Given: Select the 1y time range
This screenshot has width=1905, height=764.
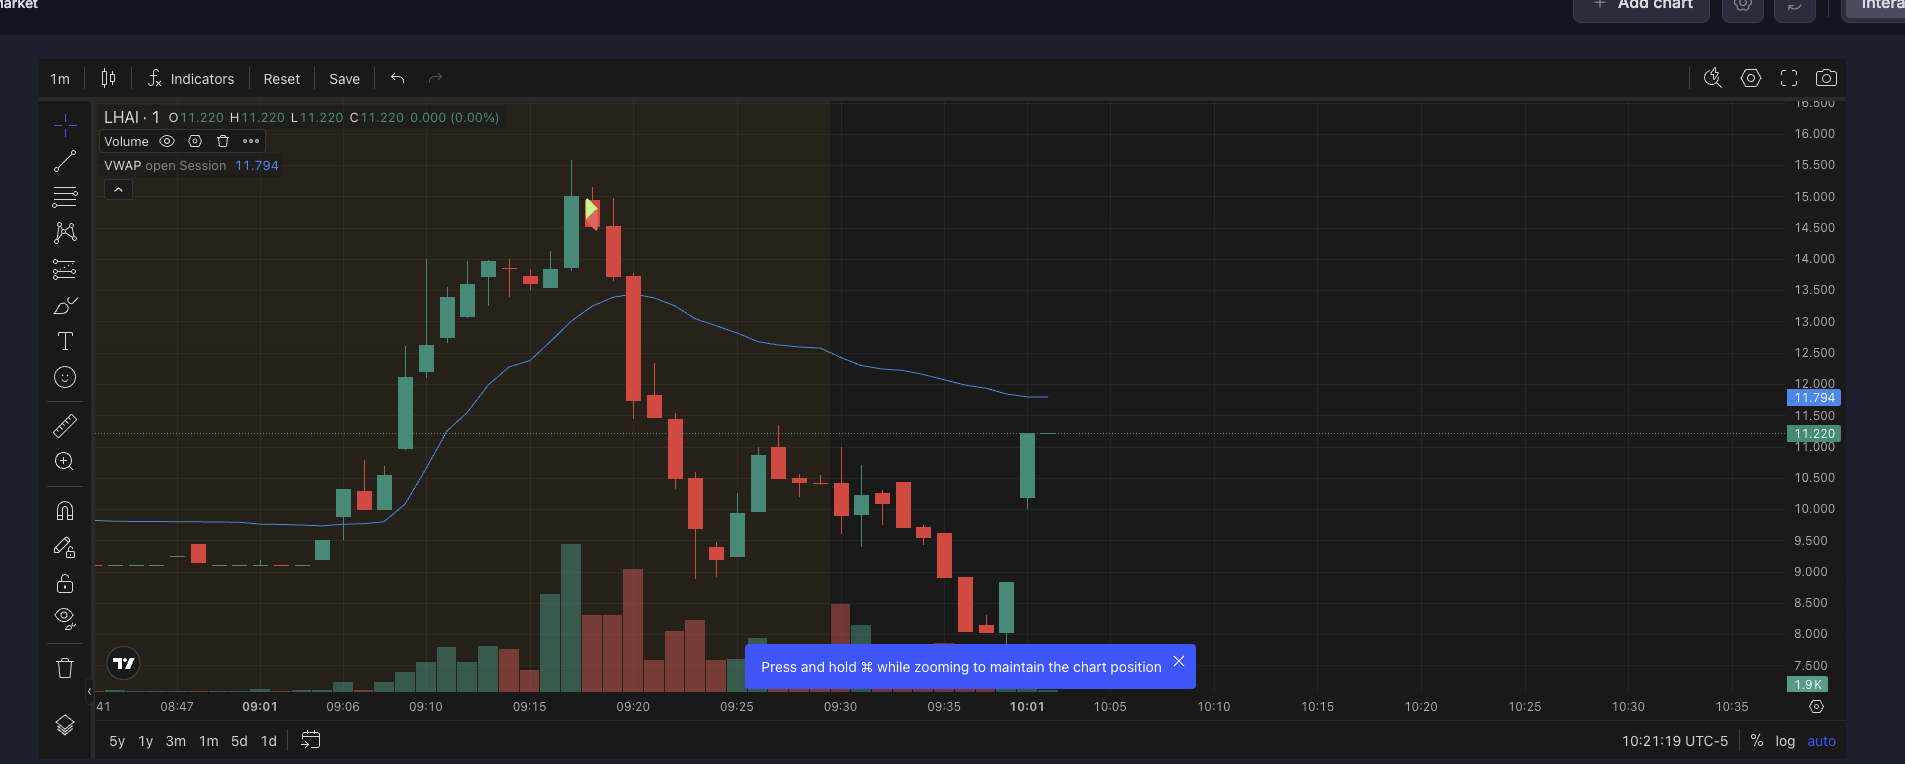Looking at the screenshot, I should coord(146,741).
